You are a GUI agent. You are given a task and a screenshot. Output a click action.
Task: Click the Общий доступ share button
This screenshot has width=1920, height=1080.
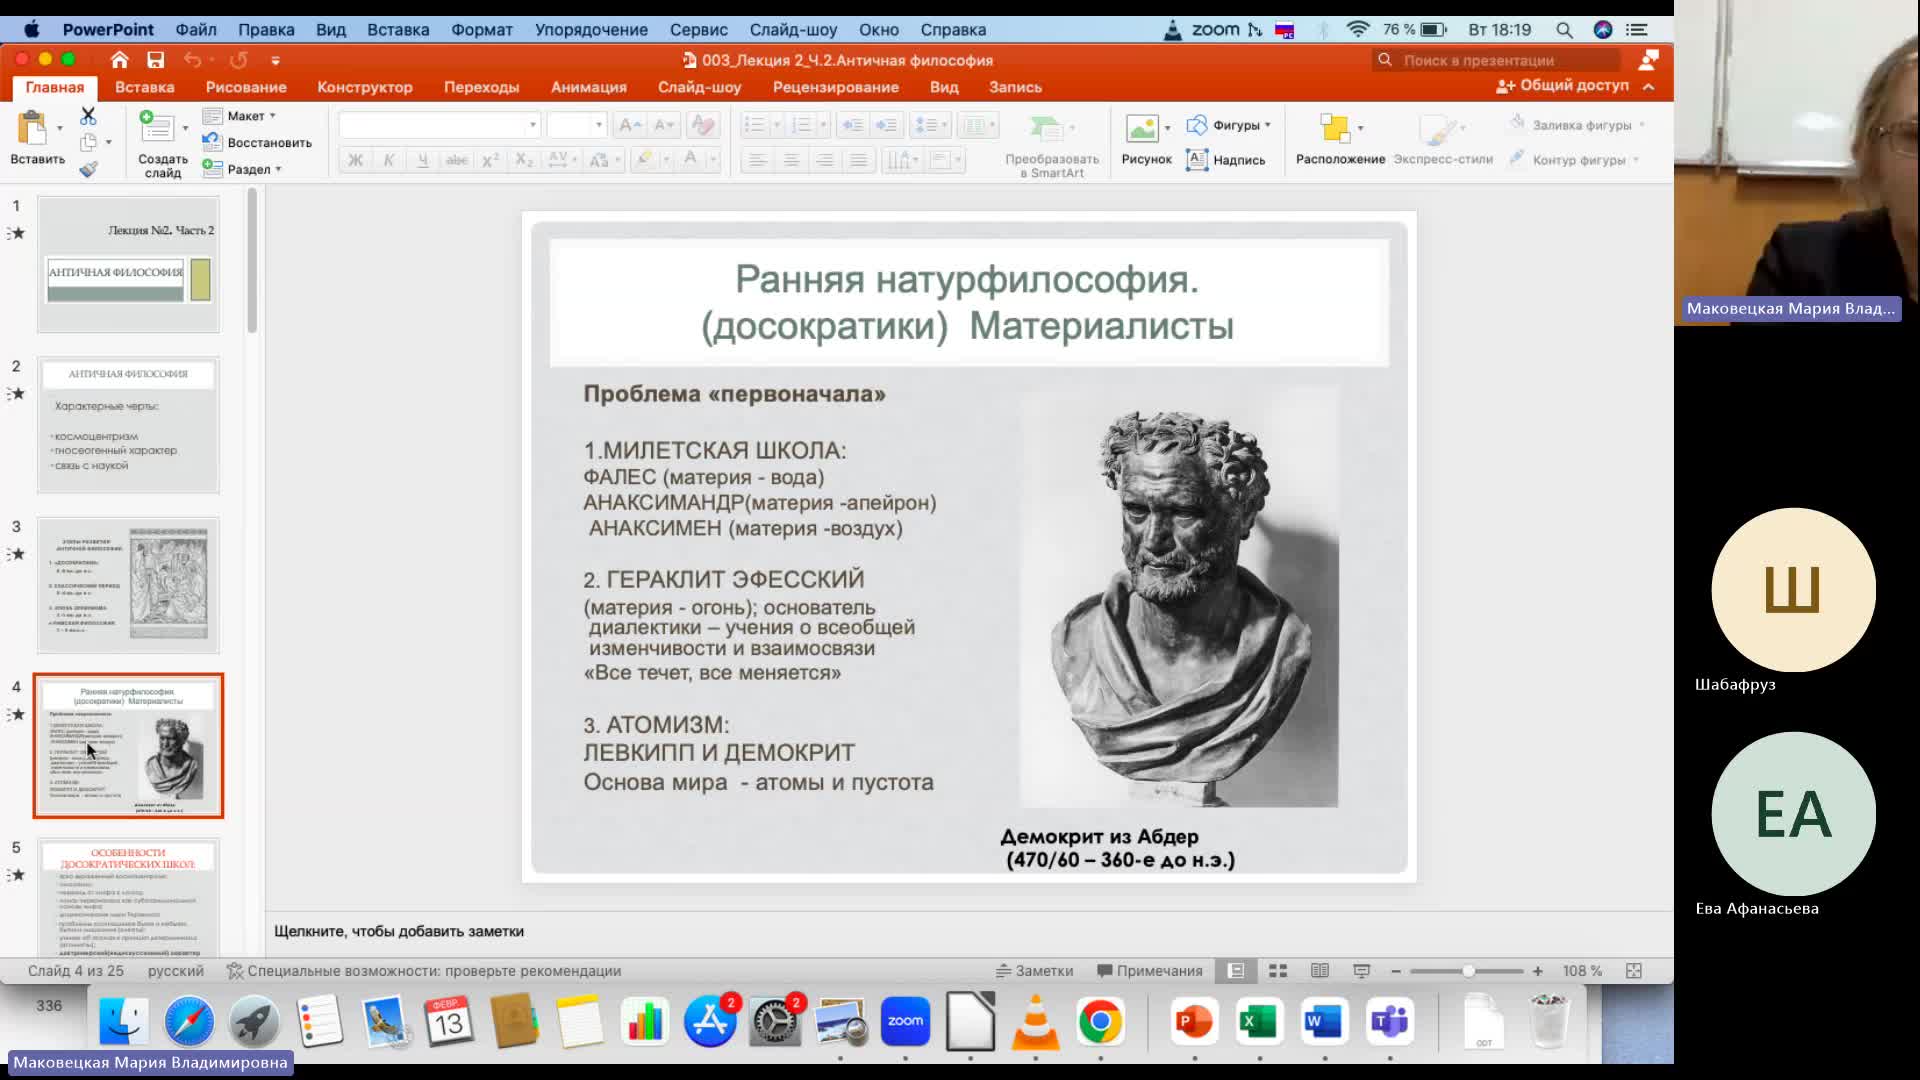coord(1563,86)
